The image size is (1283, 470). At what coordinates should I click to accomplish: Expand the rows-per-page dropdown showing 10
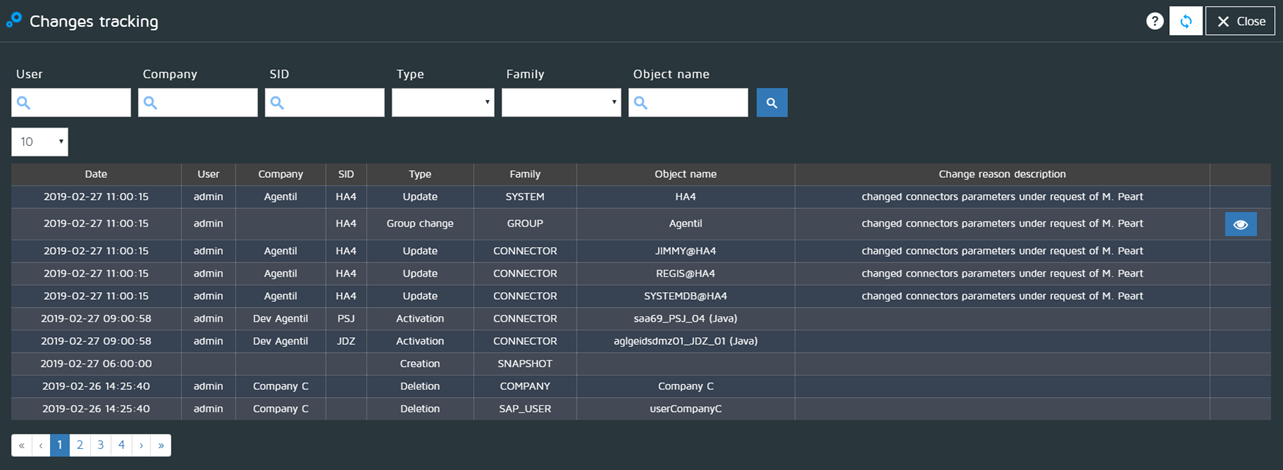(x=39, y=142)
